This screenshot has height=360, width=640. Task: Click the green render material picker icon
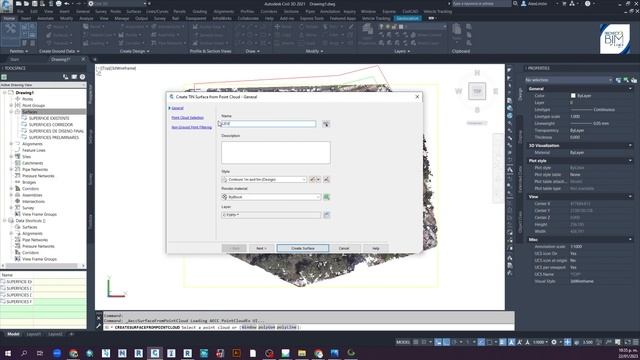coord(327,197)
